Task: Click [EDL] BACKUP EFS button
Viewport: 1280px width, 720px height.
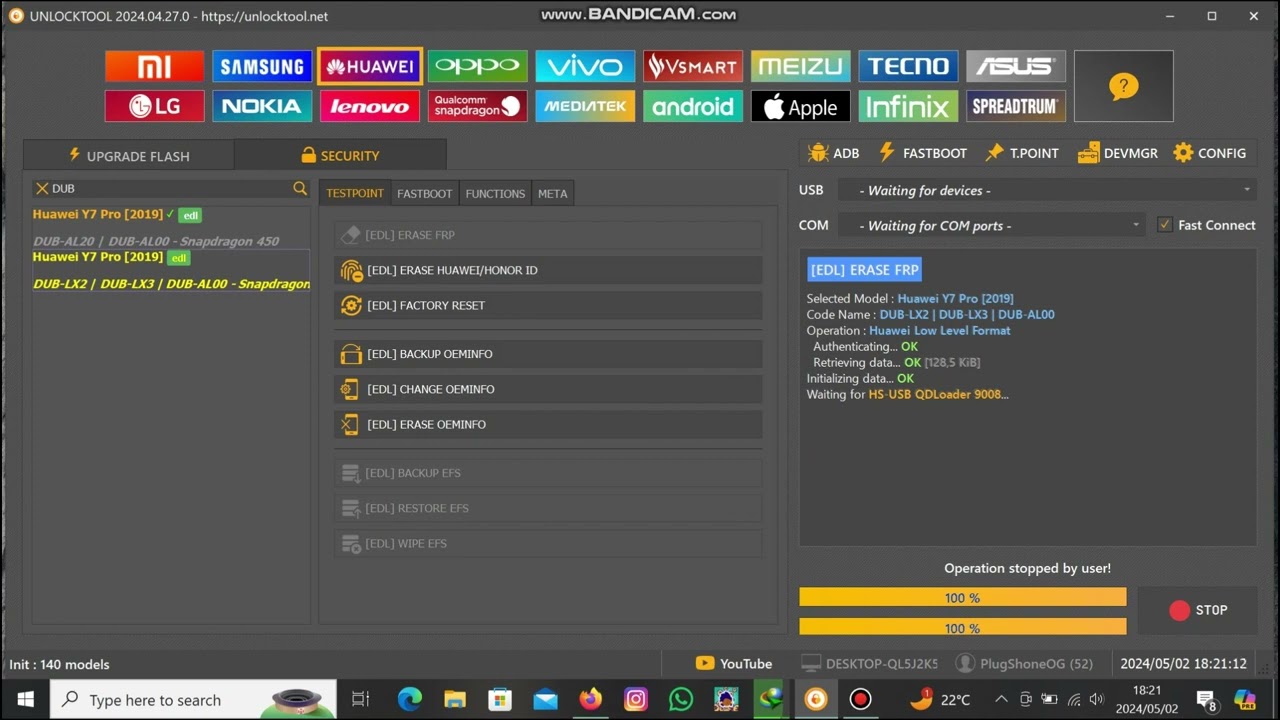Action: pos(548,473)
